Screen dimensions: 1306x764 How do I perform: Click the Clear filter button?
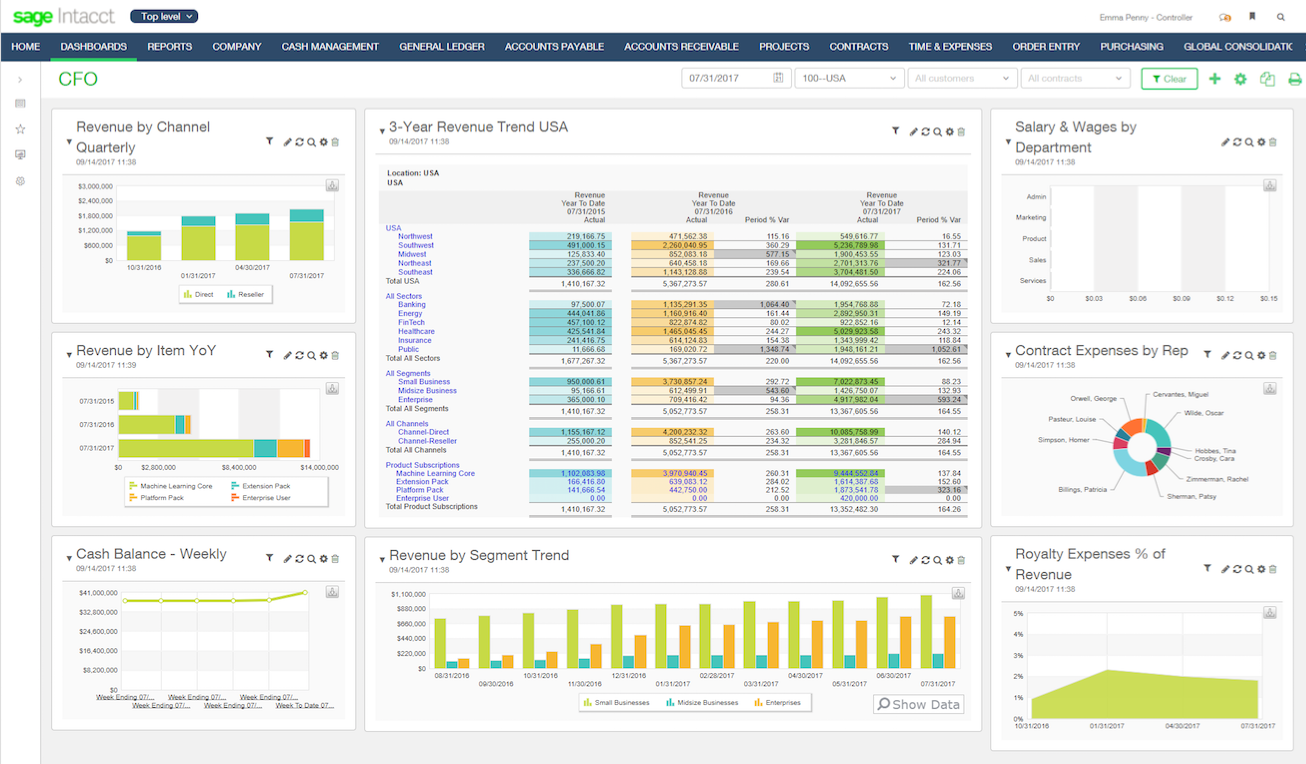click(x=1169, y=78)
